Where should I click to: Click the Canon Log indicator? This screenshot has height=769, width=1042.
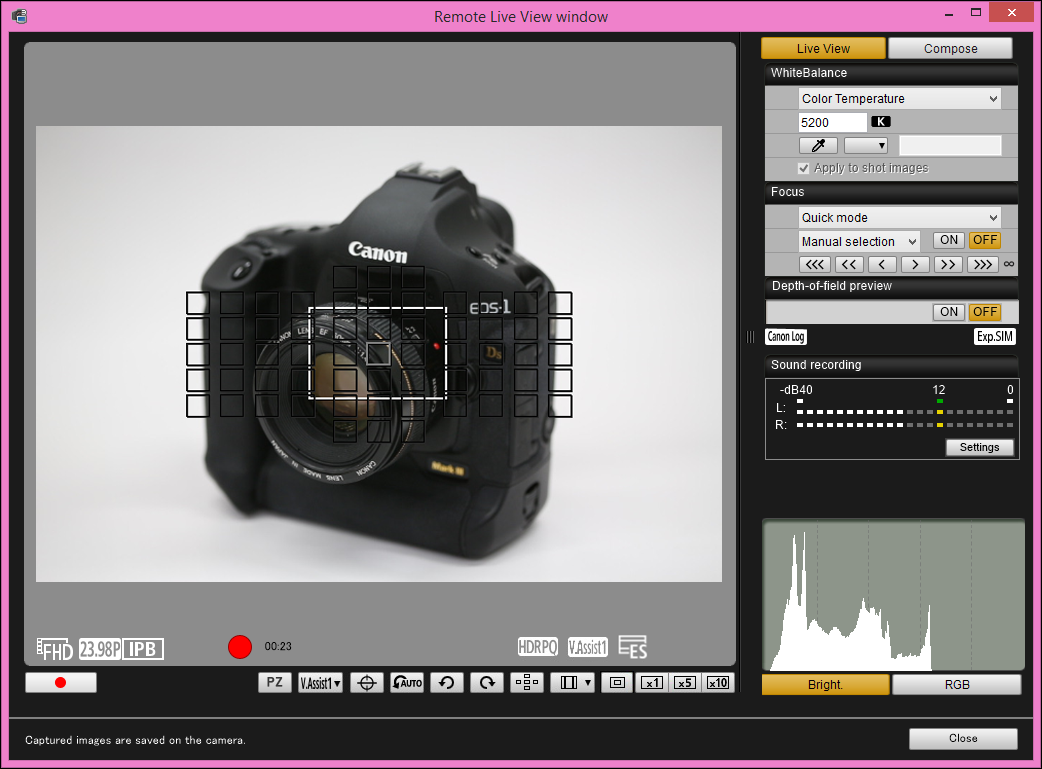(785, 336)
